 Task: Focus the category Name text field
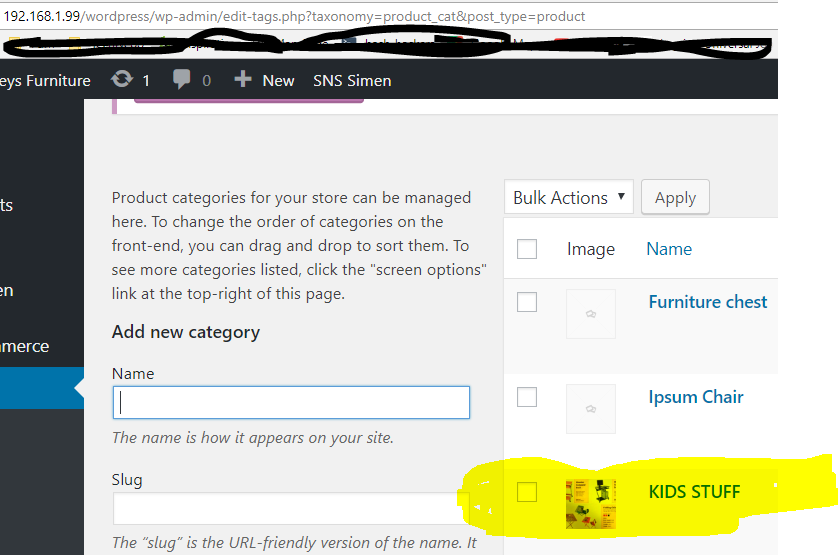coord(291,402)
